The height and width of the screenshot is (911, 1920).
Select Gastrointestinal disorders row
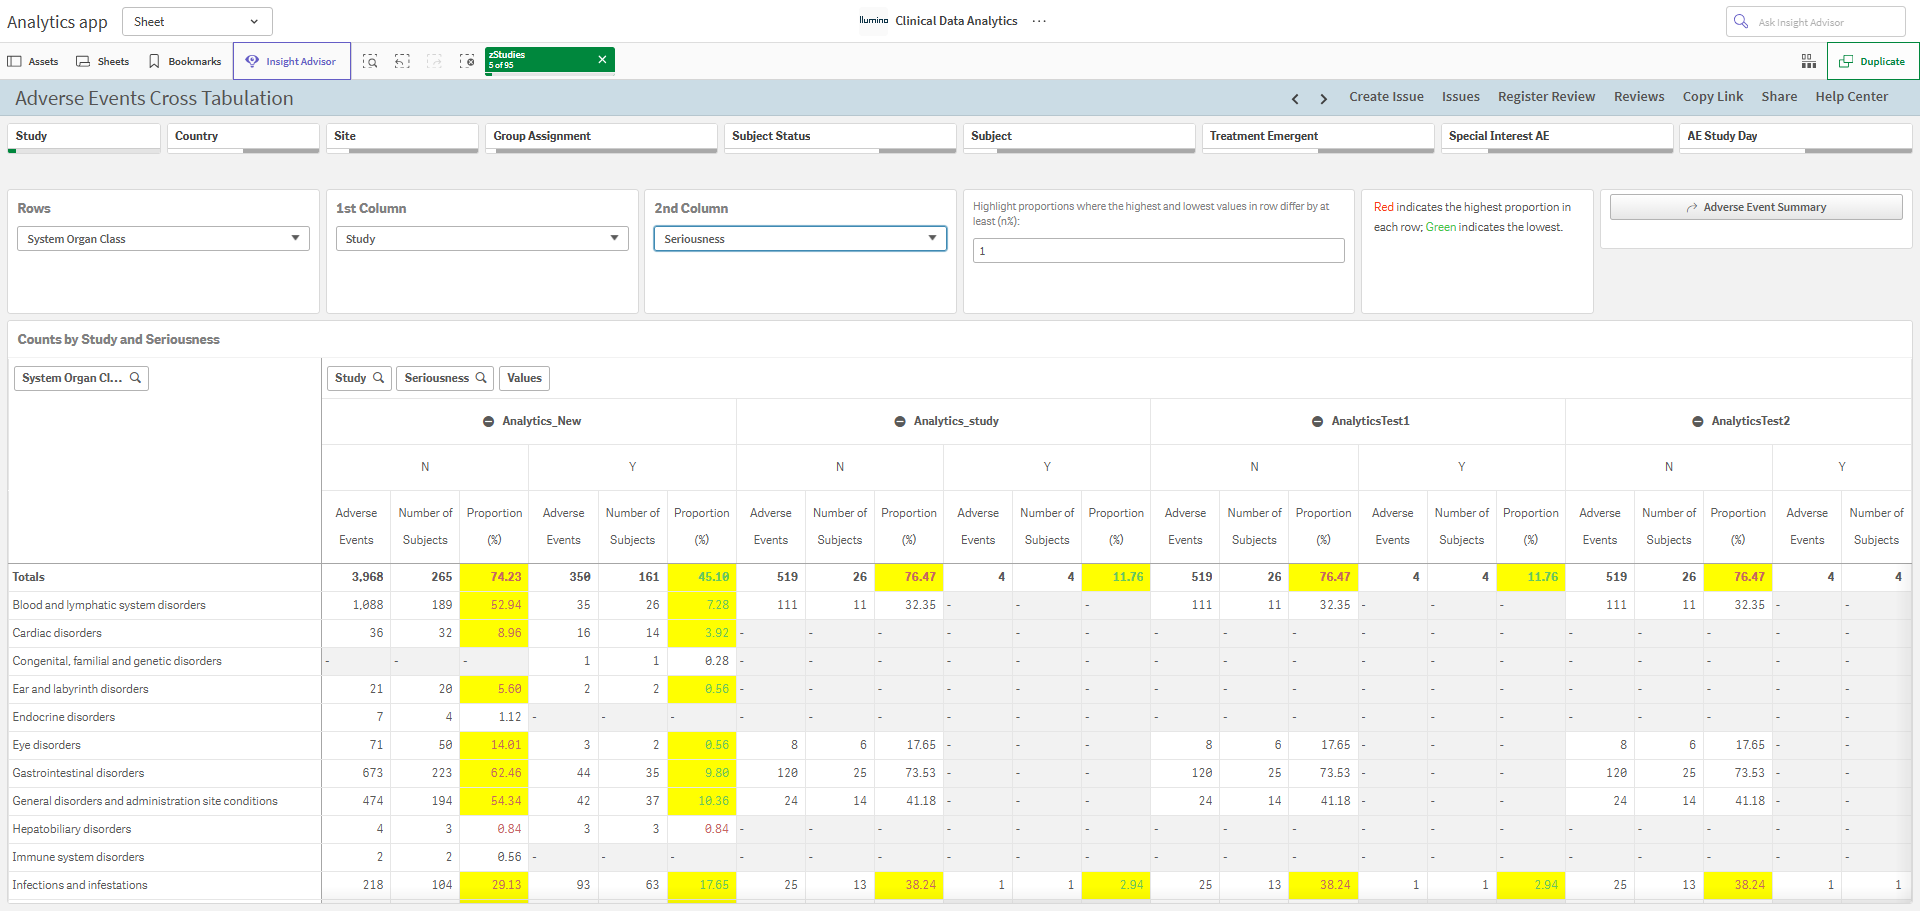pos(78,773)
